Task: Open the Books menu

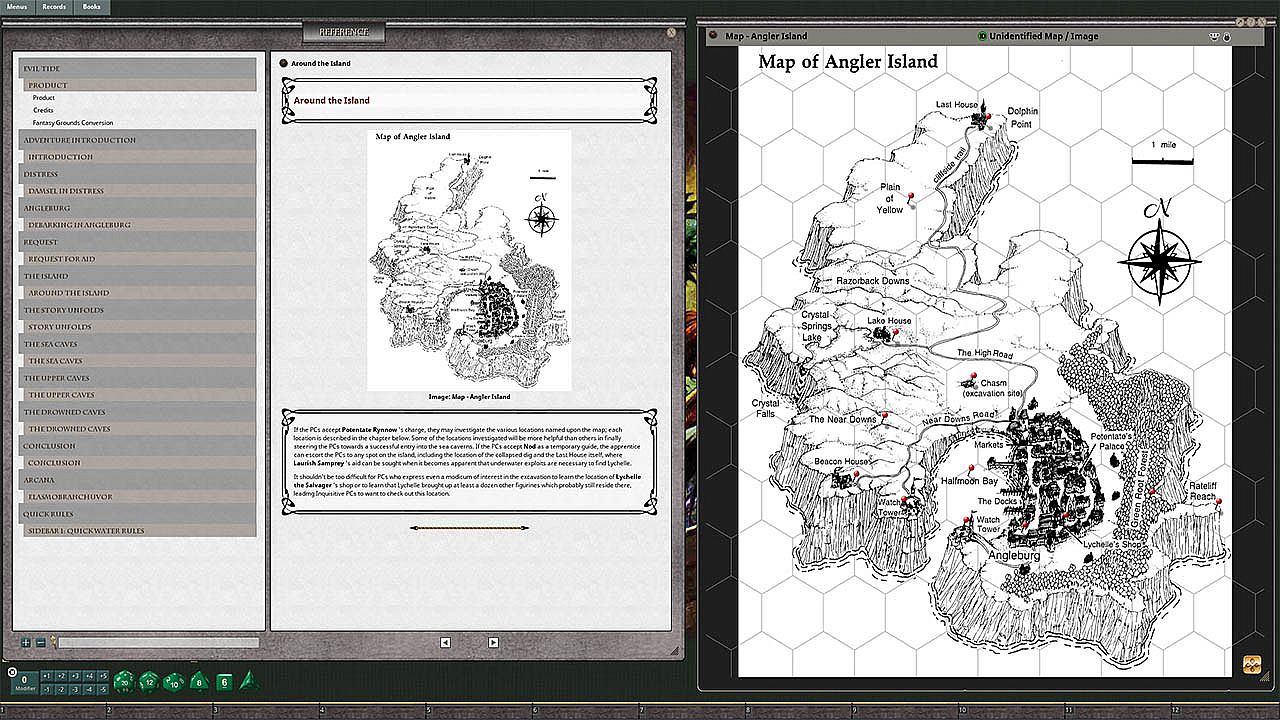Action: 91,7
